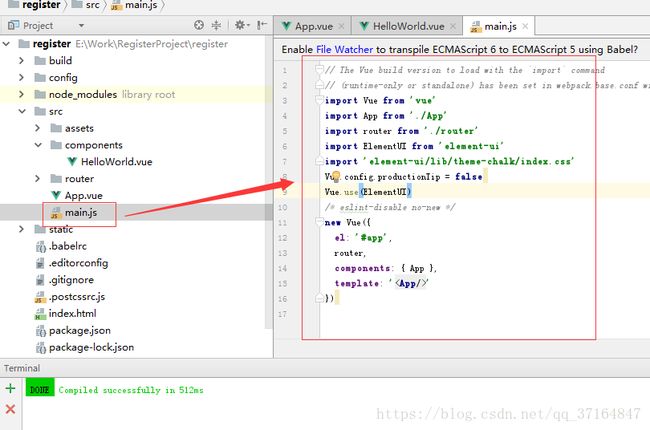Click the scroll-from-source target icon
Image resolution: width=650 pixels, height=430 pixels.
pos(199,25)
